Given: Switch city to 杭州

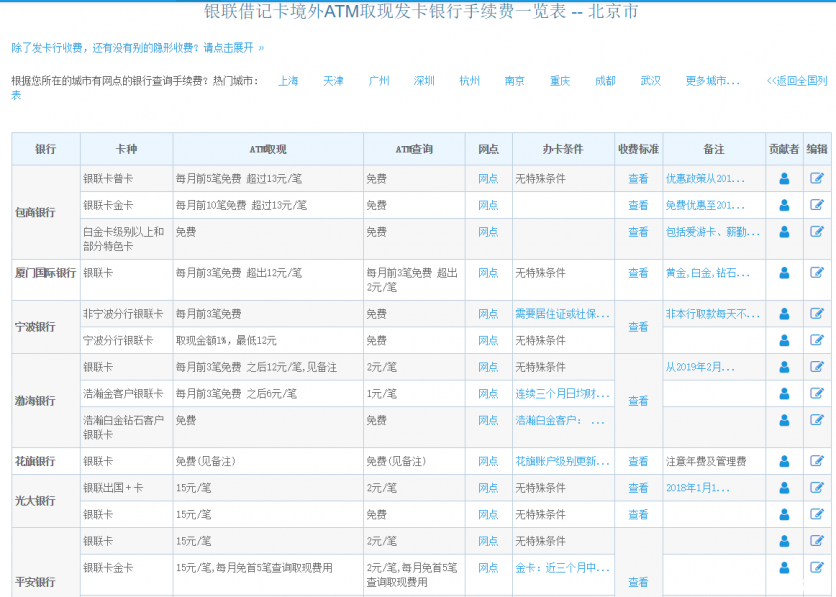Looking at the screenshot, I should pos(469,81).
